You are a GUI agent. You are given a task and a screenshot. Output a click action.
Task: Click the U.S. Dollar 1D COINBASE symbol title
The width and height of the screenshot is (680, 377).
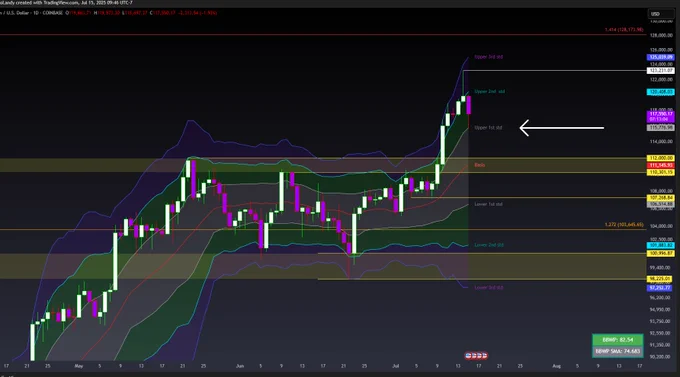(x=31, y=13)
